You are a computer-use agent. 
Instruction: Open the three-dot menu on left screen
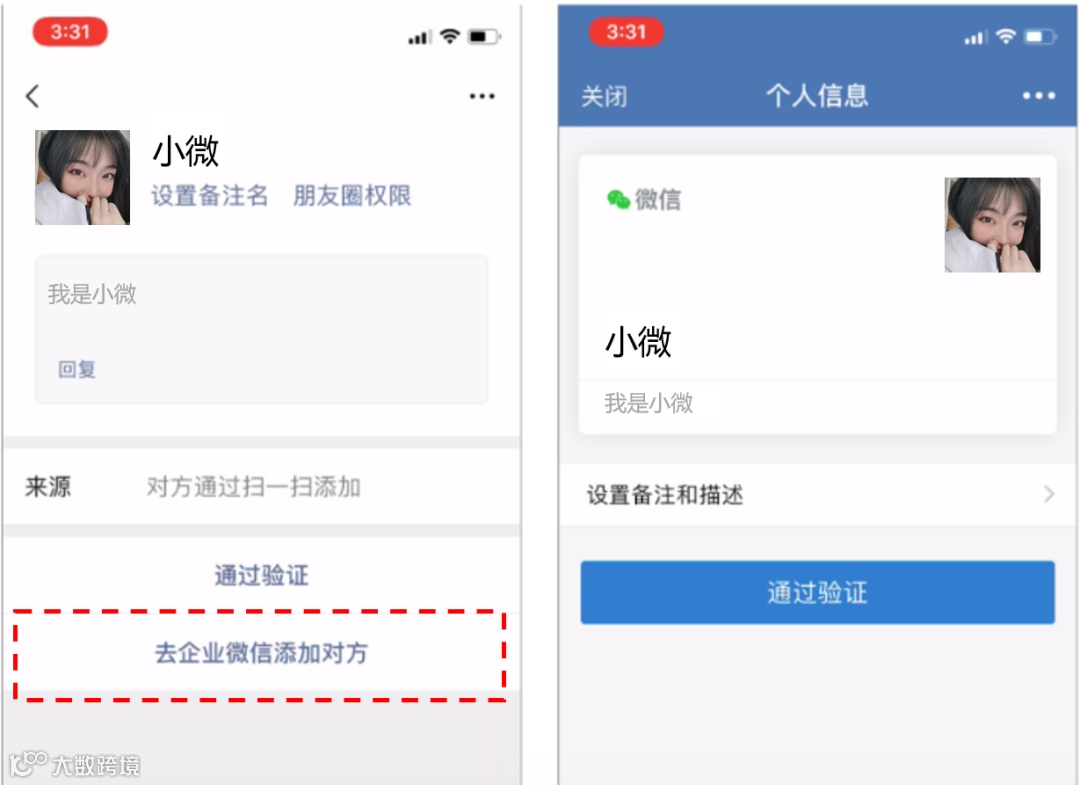pos(481,96)
